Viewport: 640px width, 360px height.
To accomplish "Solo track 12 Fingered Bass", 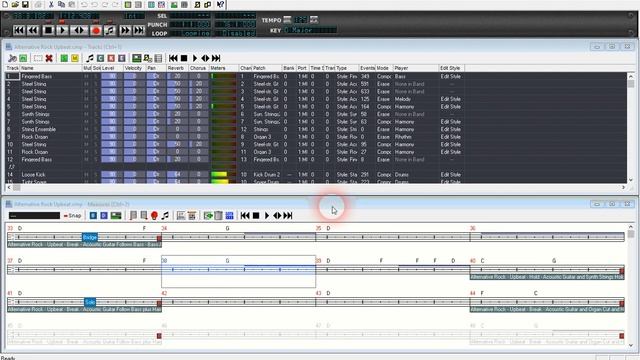I will tap(96, 160).
